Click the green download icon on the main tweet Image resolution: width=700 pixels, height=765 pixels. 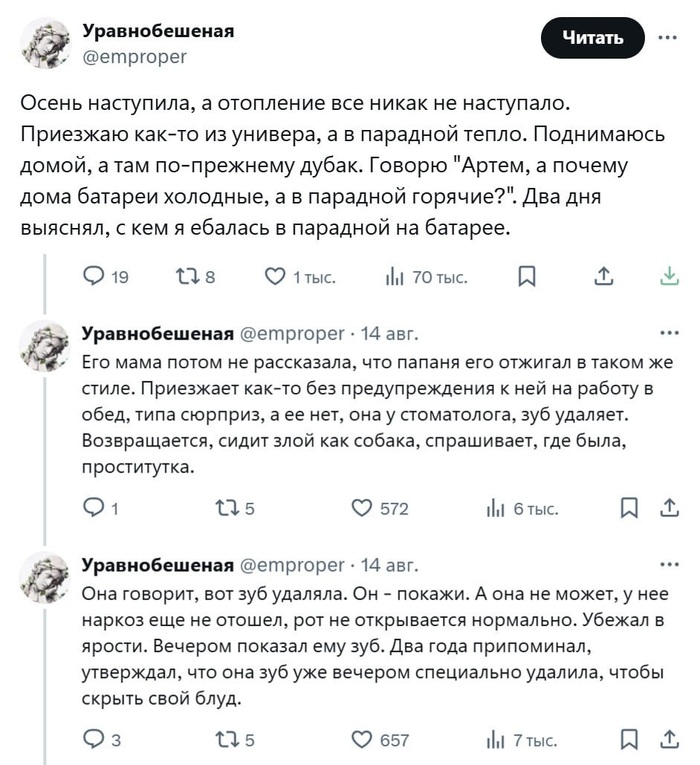669,276
